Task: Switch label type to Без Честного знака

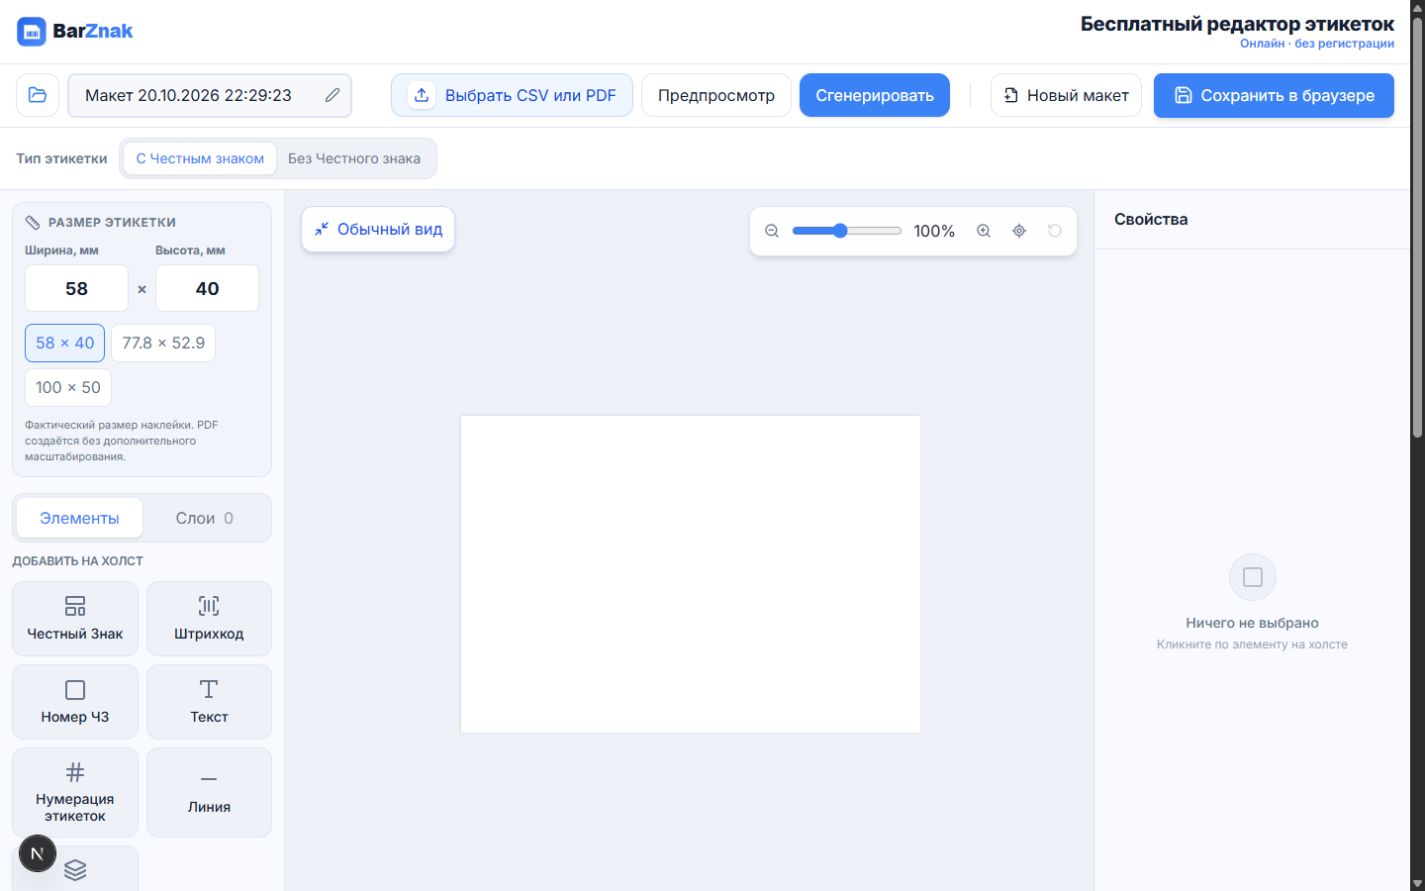Action: (354, 158)
